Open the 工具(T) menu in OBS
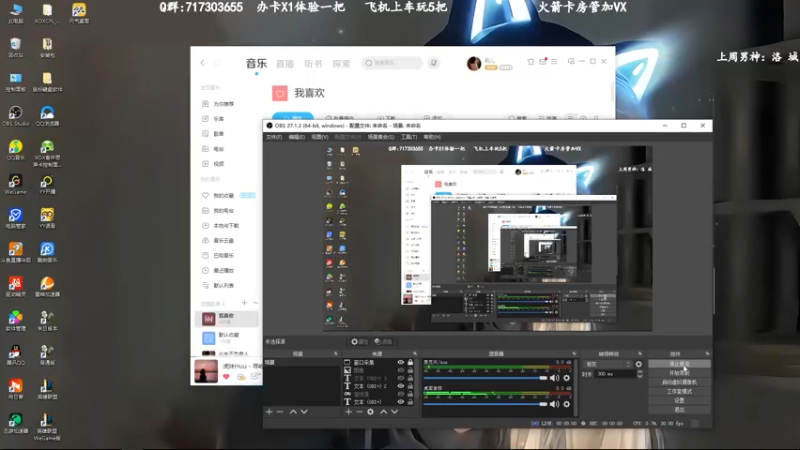800x450 pixels. [x=409, y=137]
